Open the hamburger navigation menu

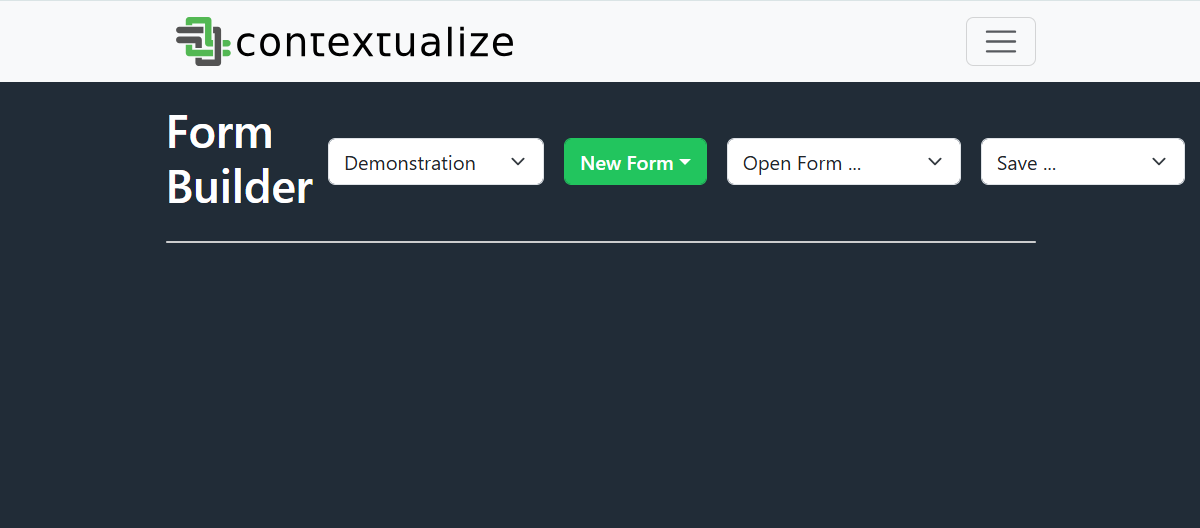point(1000,41)
